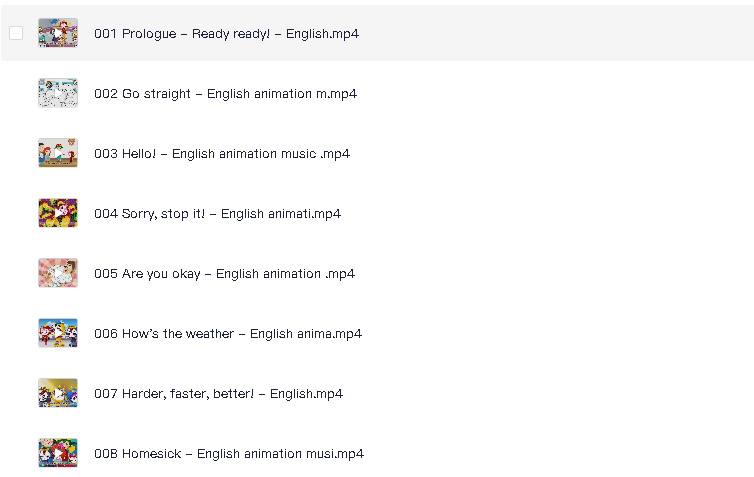This screenshot has height=477, width=754.
Task: Open the 006 How's the weather thumbnail
Action: (58, 333)
